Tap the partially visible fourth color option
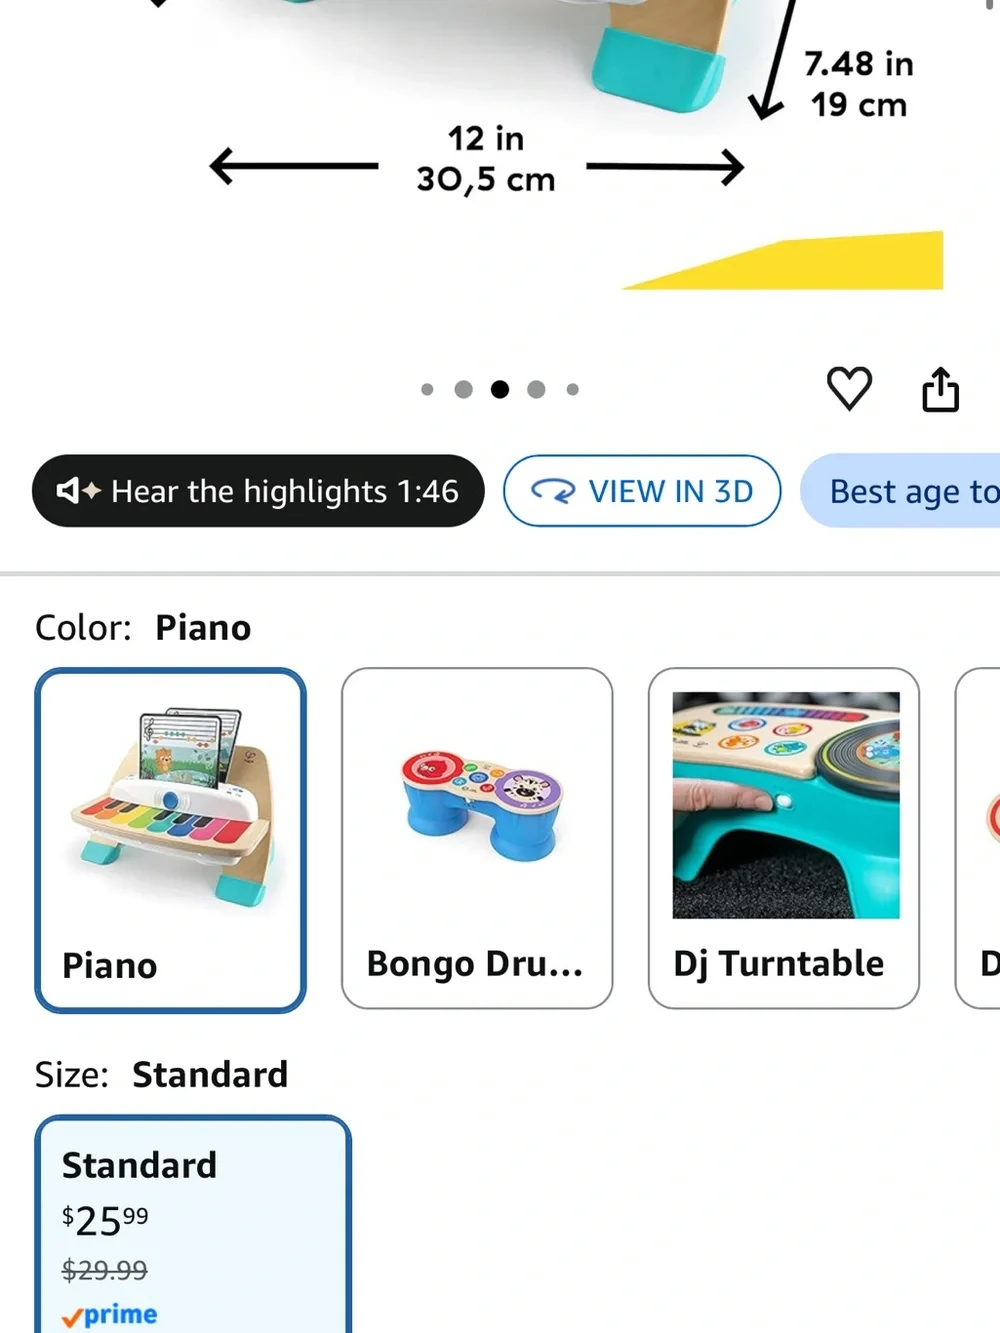The image size is (1000, 1333). click(978, 838)
